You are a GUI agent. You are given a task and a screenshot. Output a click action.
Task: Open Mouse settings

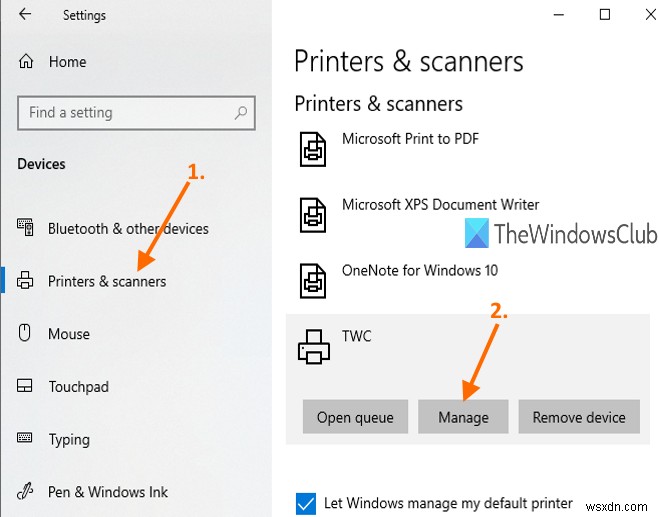tap(69, 334)
